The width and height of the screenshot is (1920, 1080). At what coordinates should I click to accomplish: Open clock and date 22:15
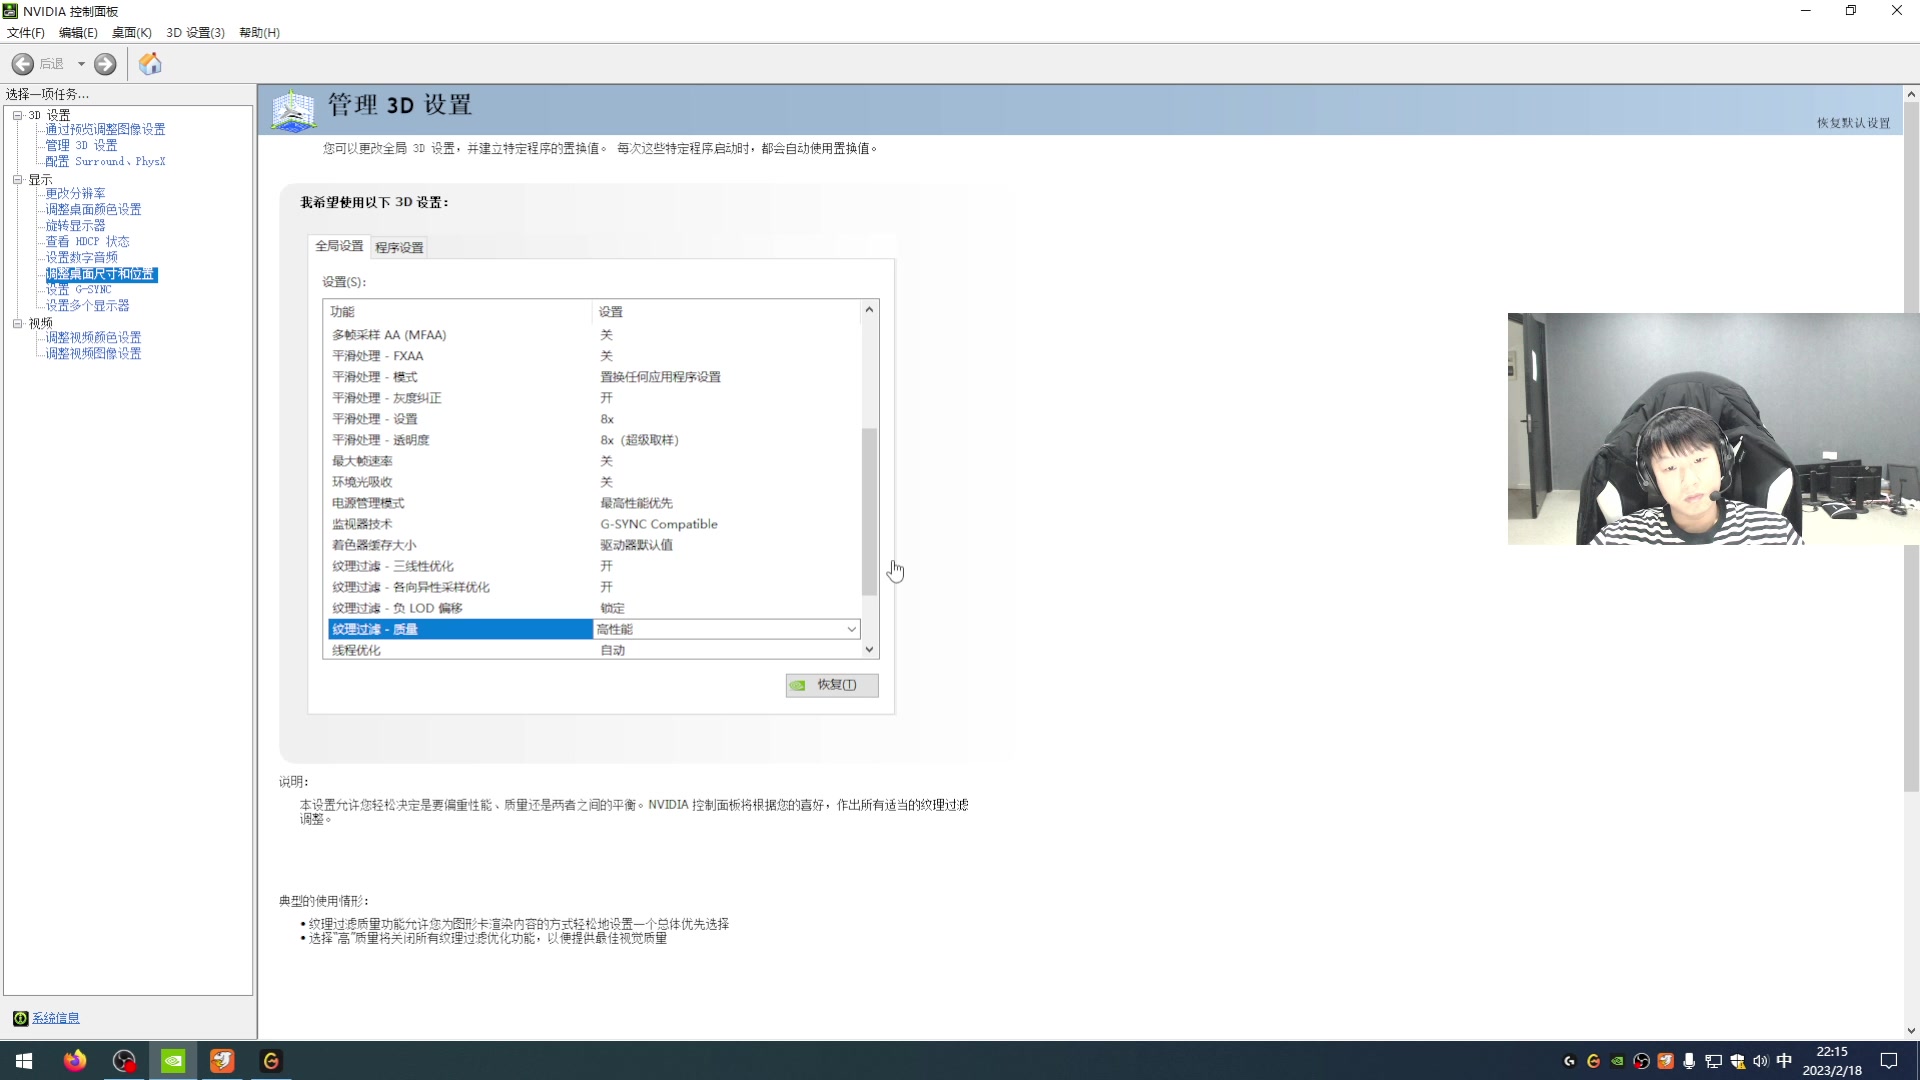[1832, 1061]
